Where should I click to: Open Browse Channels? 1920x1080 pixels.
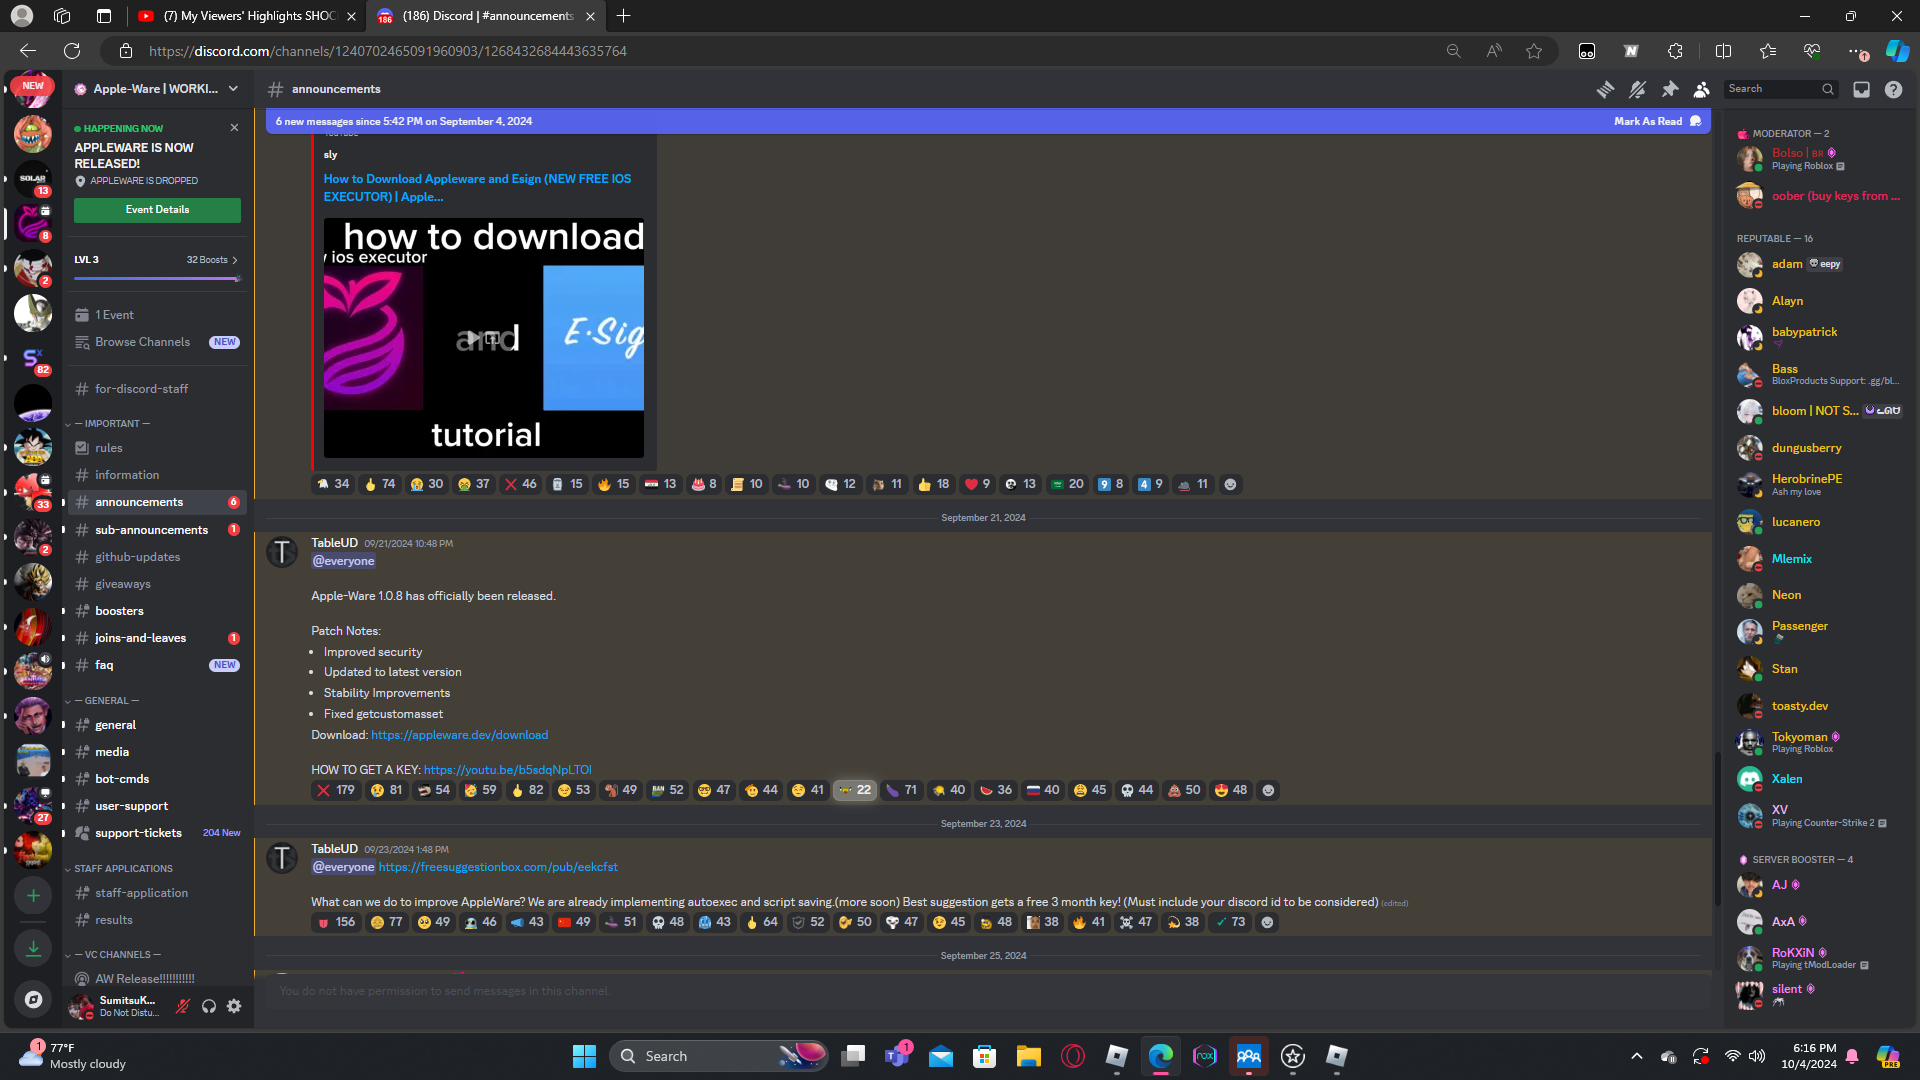tap(156, 342)
